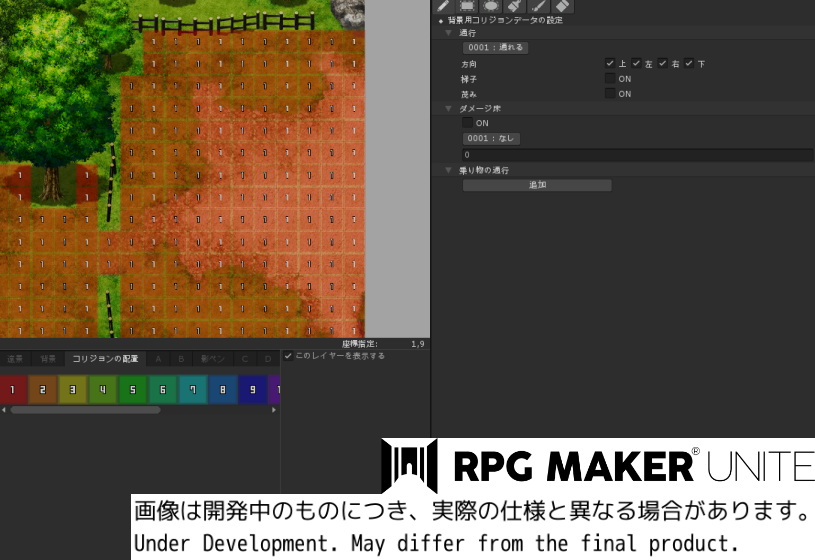Select the コリジョンの配置 tab
Image resolution: width=815 pixels, height=560 pixels.
[x=106, y=359]
